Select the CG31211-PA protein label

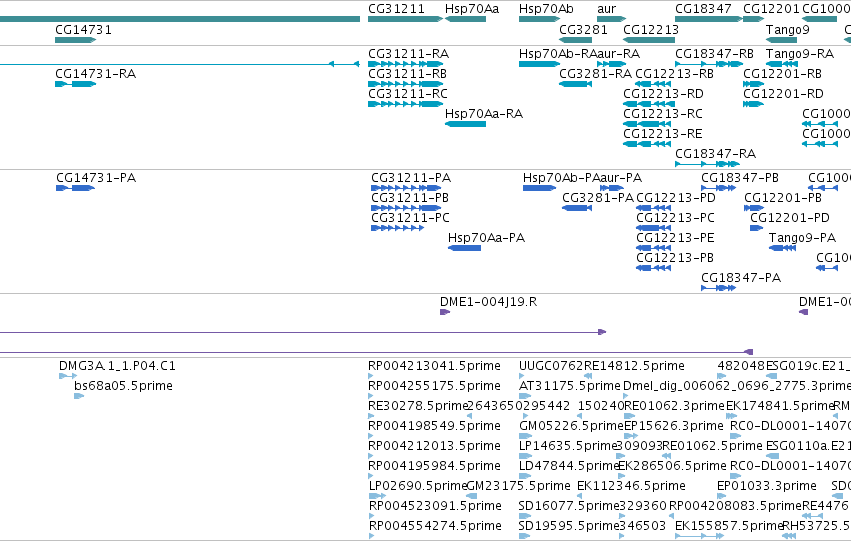point(411,178)
